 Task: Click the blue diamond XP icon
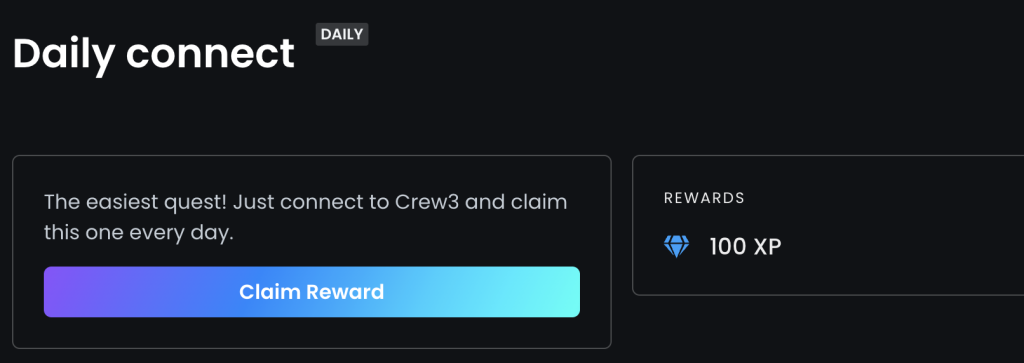point(676,247)
